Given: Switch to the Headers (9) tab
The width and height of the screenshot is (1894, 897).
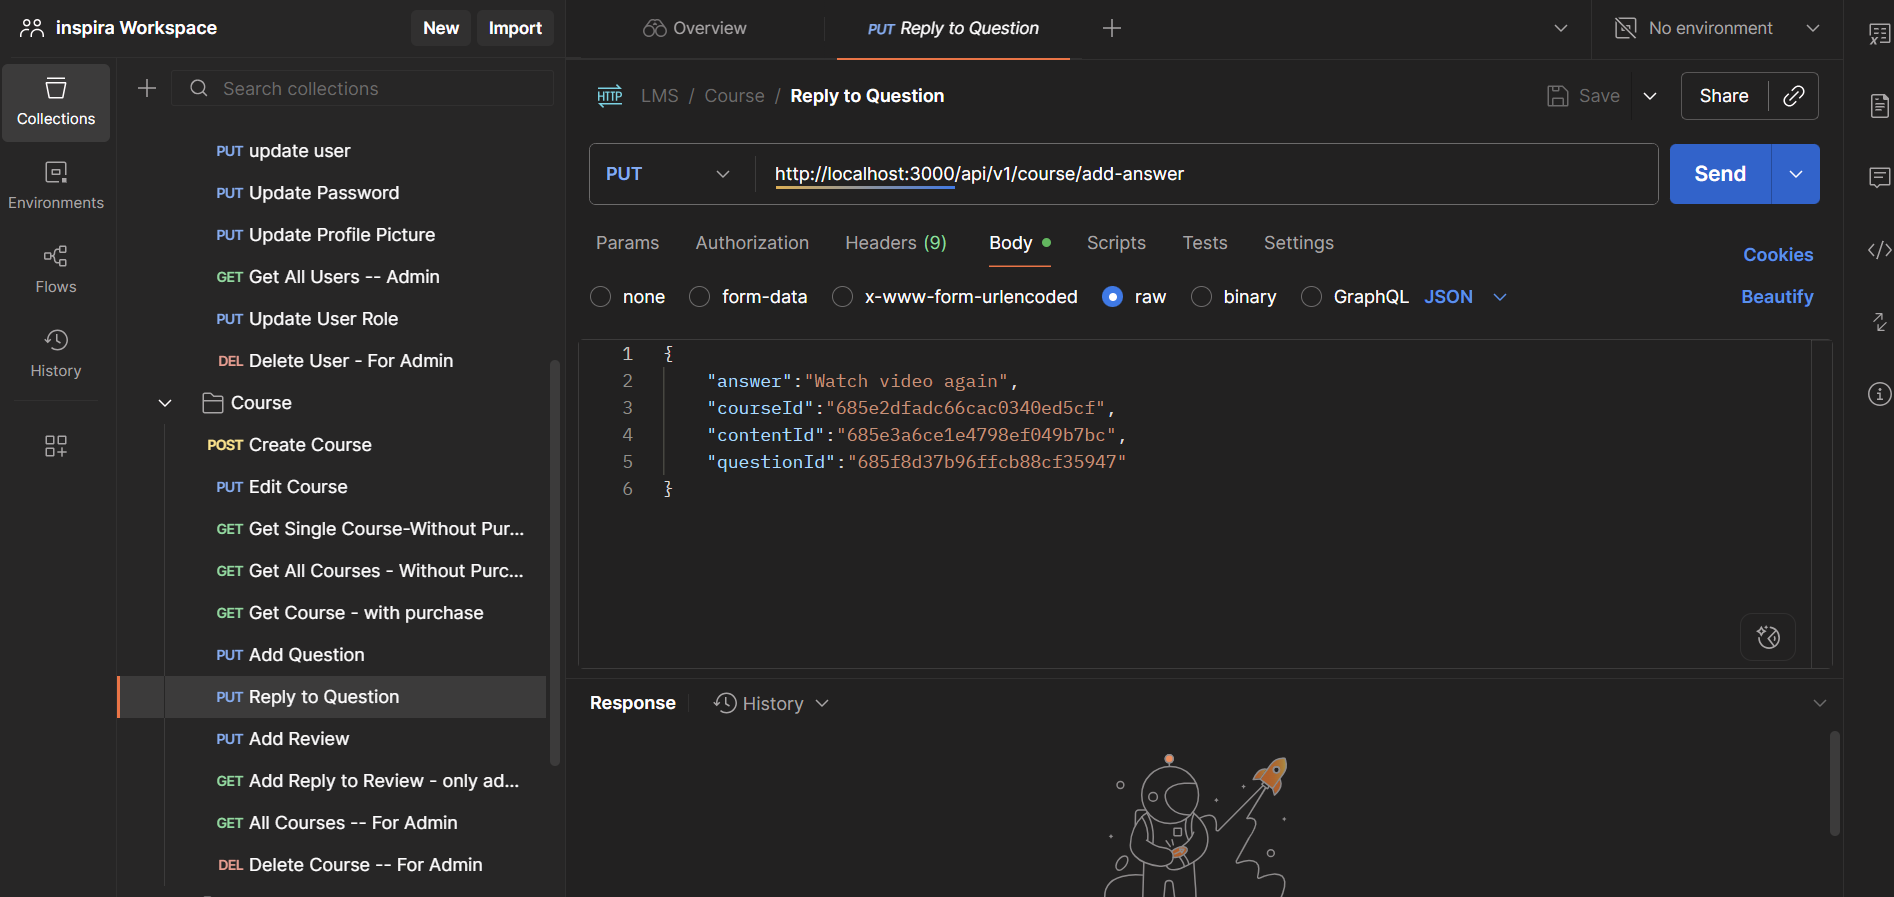Looking at the screenshot, I should tap(896, 243).
